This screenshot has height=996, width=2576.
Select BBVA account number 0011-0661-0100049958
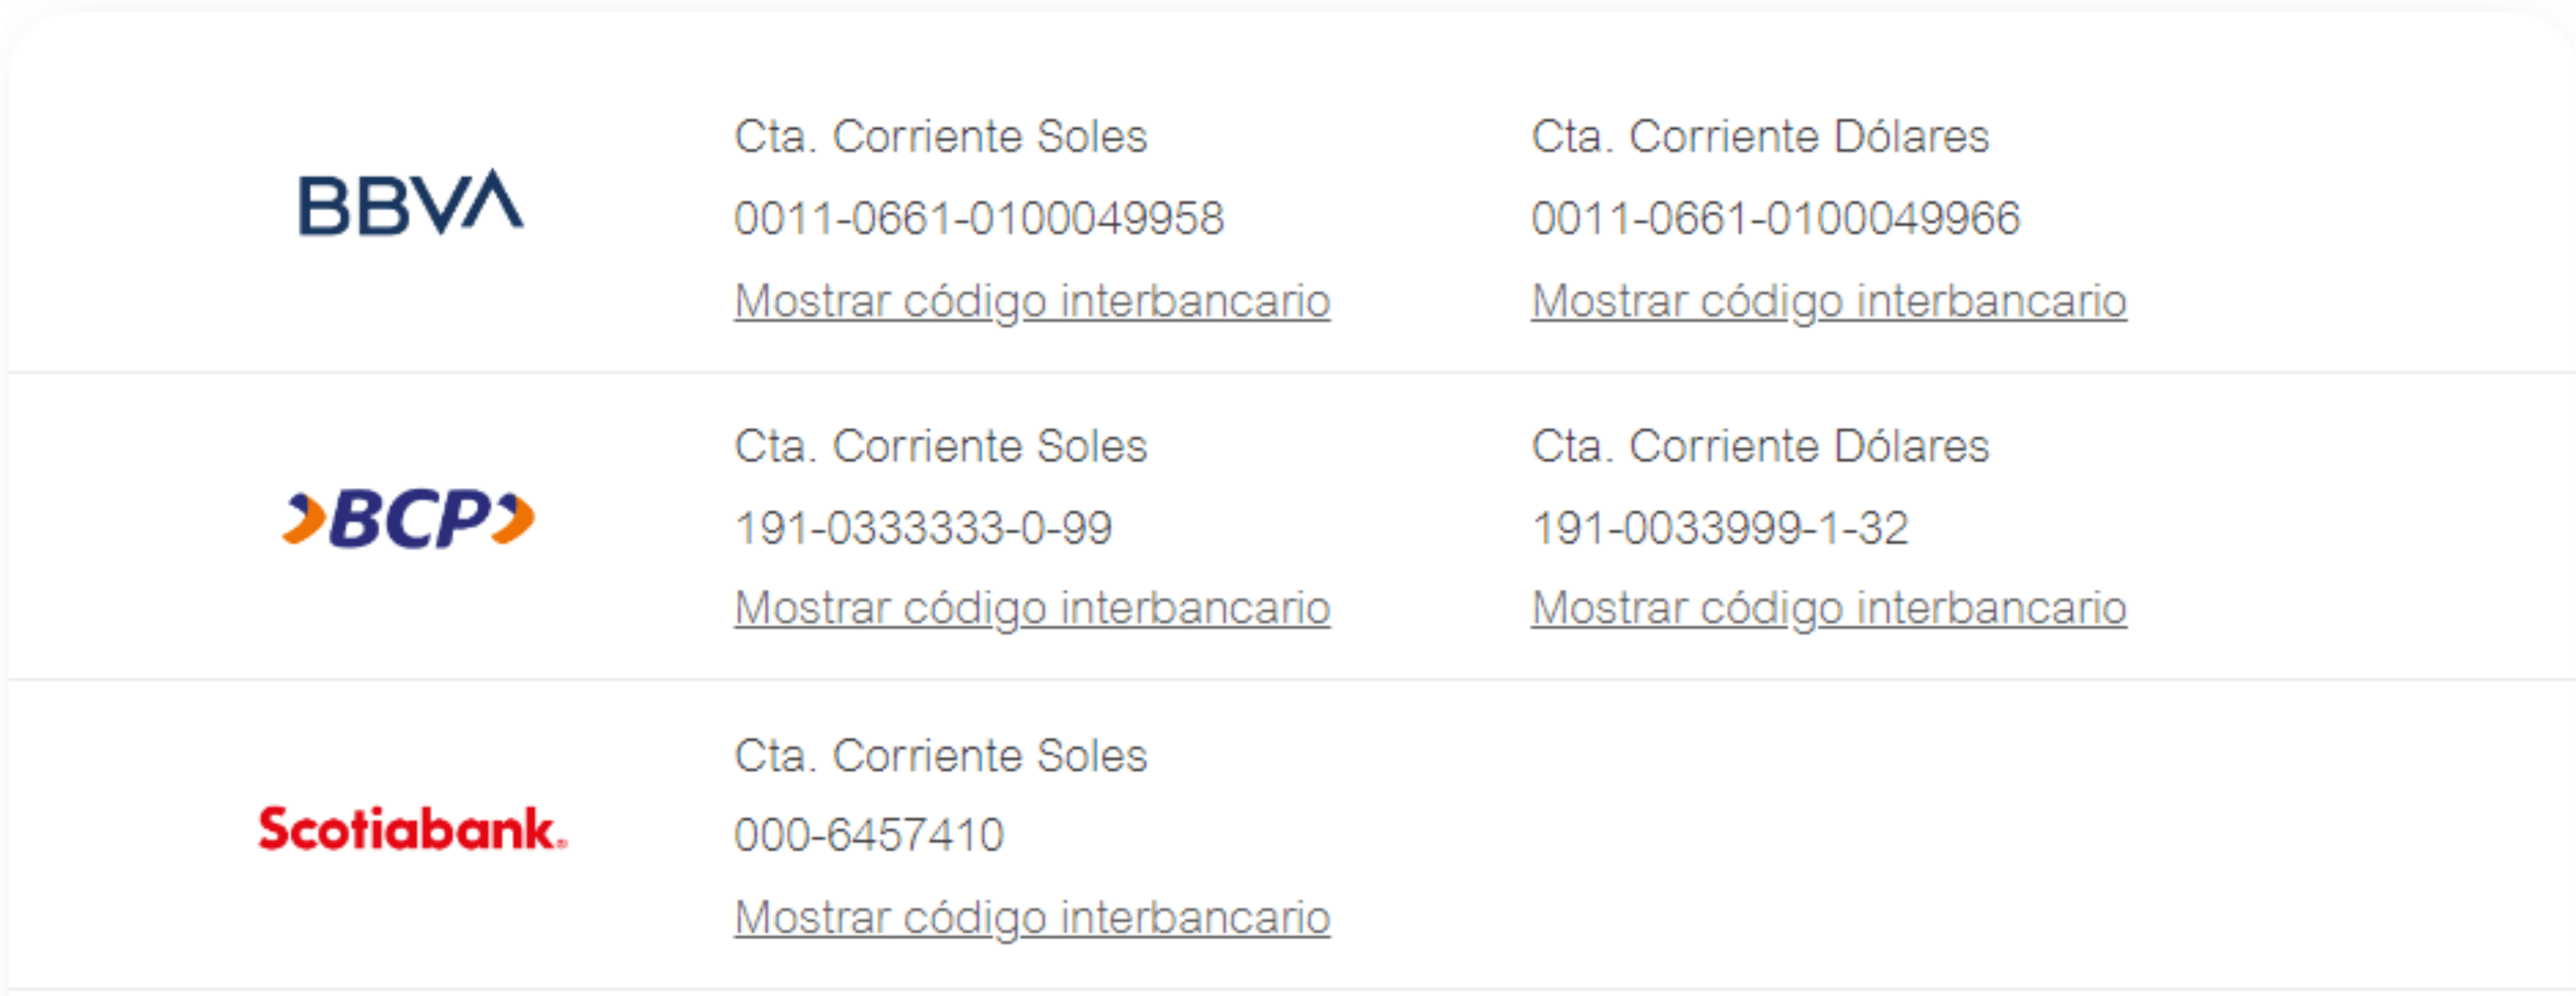click(978, 218)
